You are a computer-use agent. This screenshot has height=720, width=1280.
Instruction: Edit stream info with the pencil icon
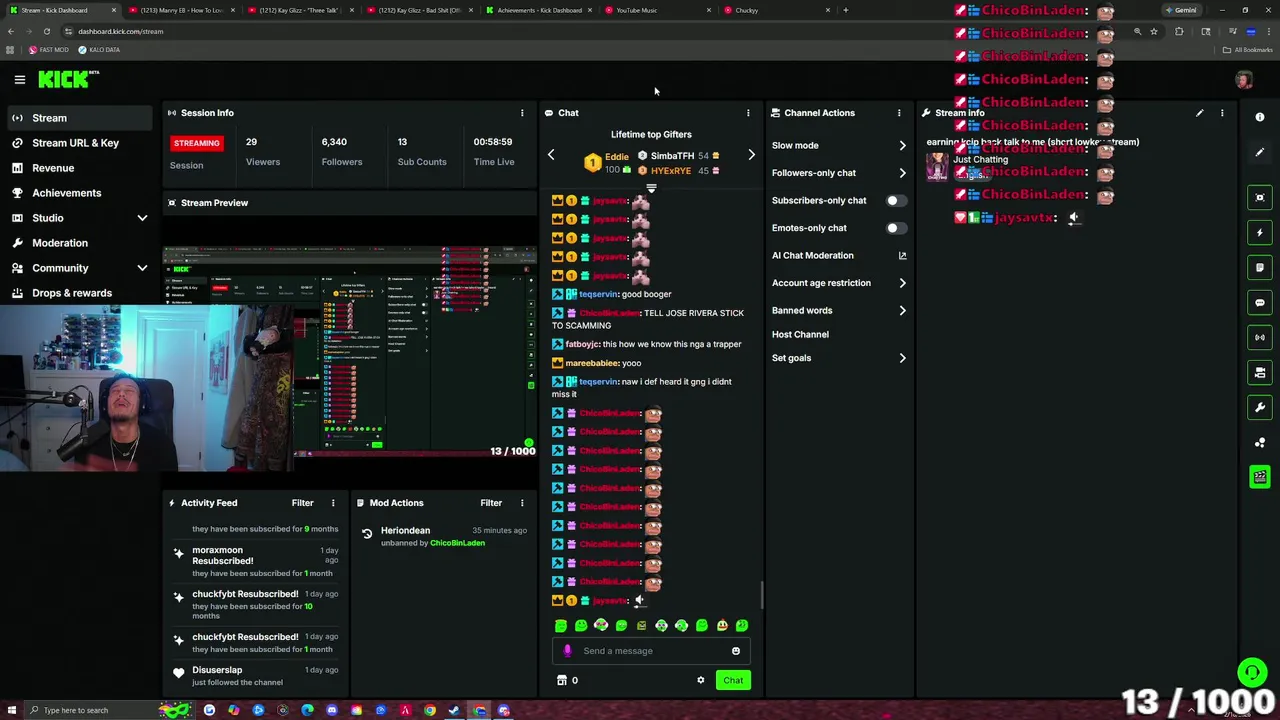point(1199,113)
